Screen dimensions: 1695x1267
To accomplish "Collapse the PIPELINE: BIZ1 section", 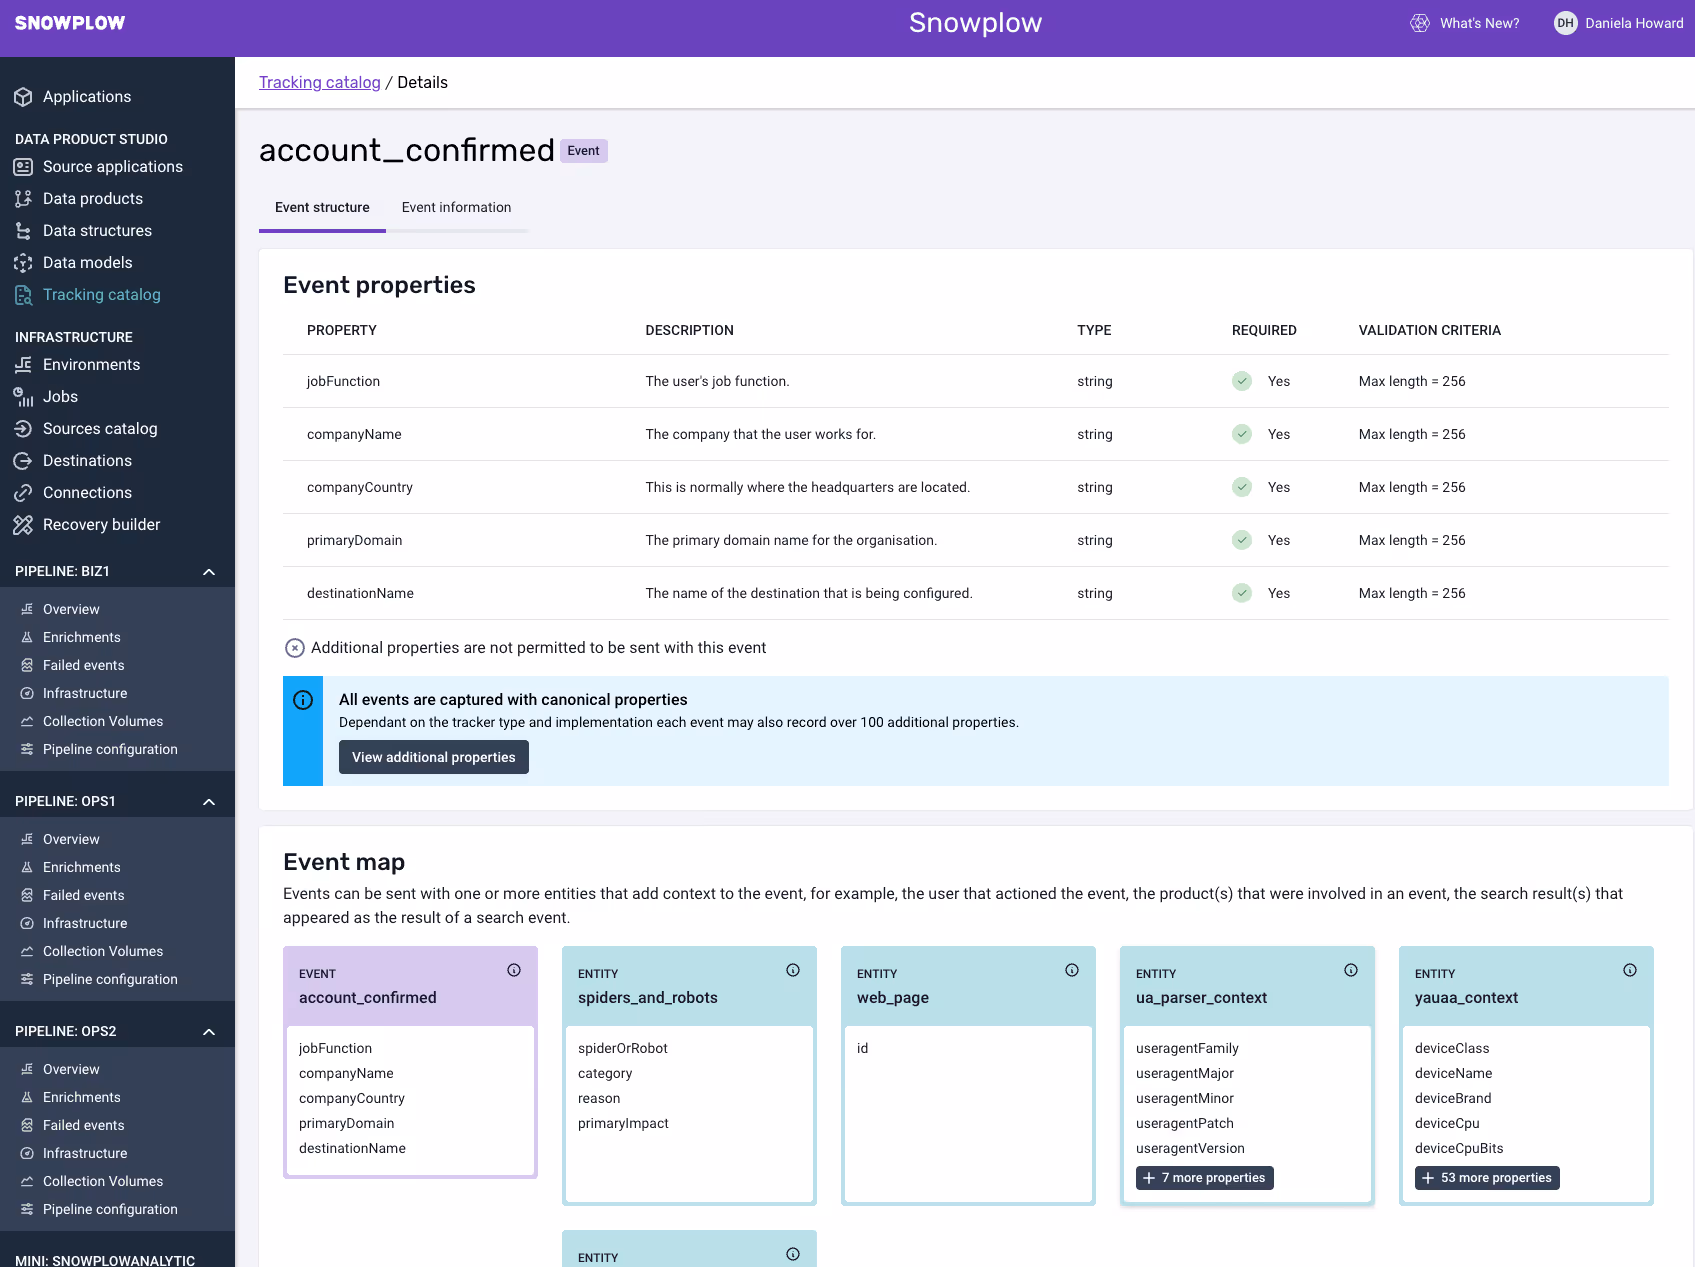I will [209, 572].
